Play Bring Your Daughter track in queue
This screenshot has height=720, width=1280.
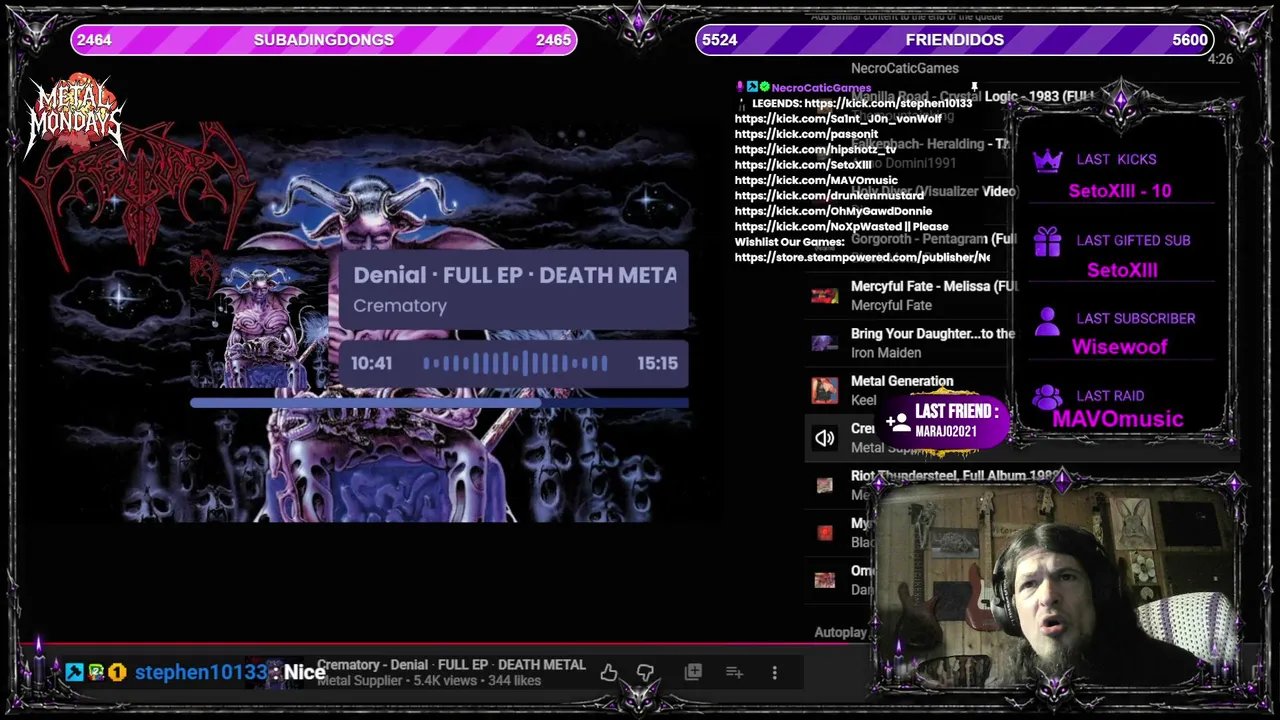pyautogui.click(x=932, y=334)
